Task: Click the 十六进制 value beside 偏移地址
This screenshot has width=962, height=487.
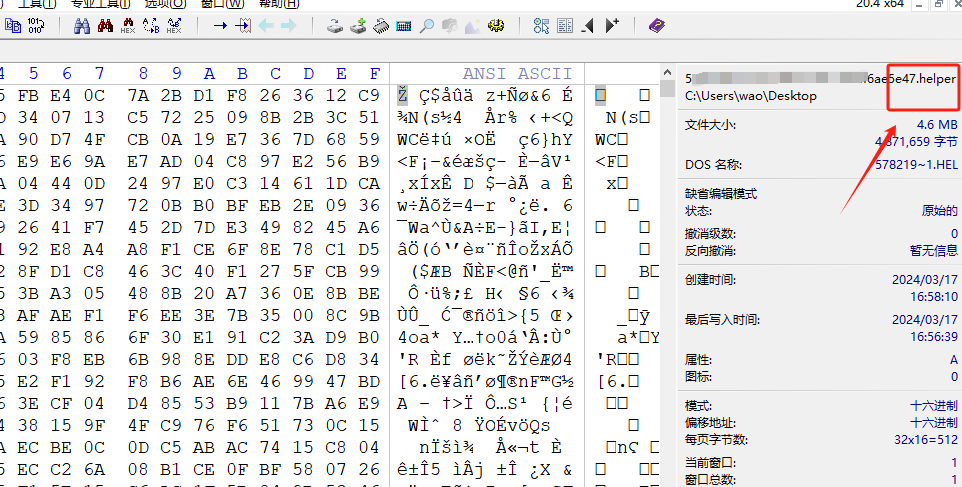Action: click(x=933, y=423)
